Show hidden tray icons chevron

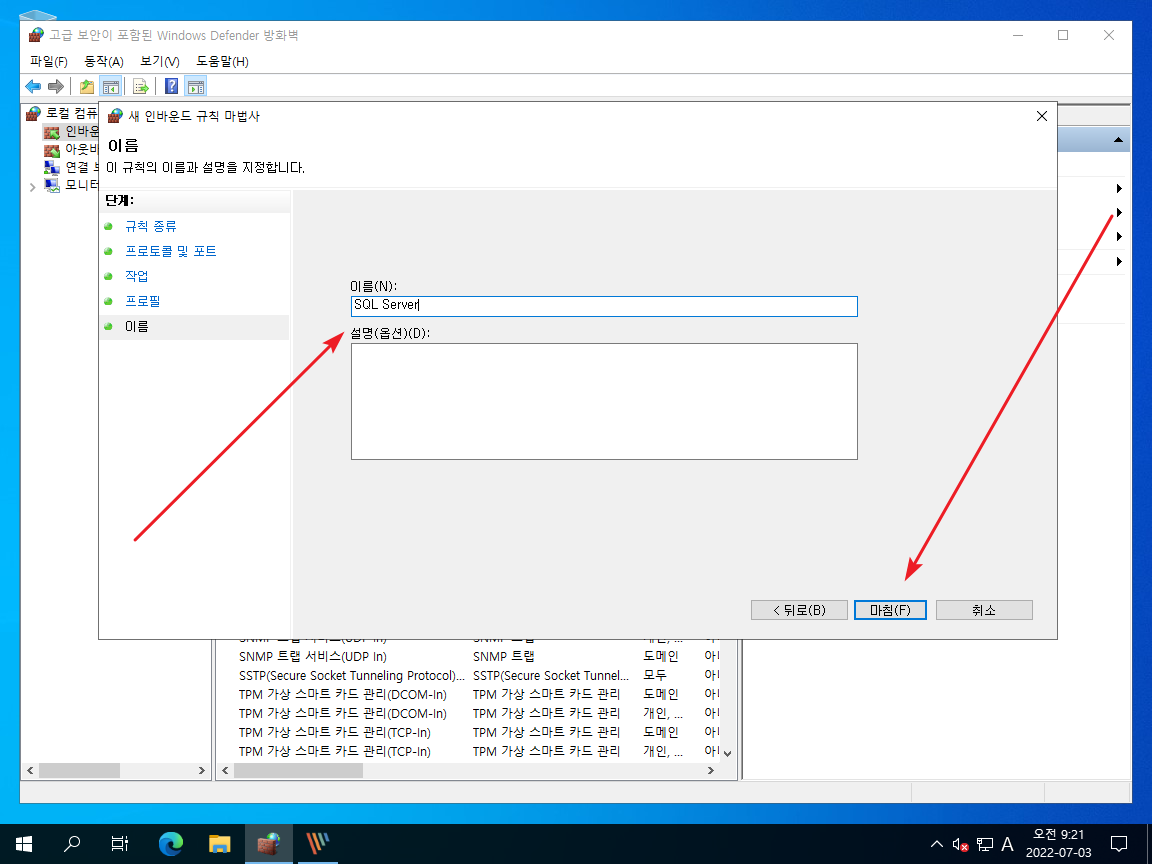[x=937, y=844]
